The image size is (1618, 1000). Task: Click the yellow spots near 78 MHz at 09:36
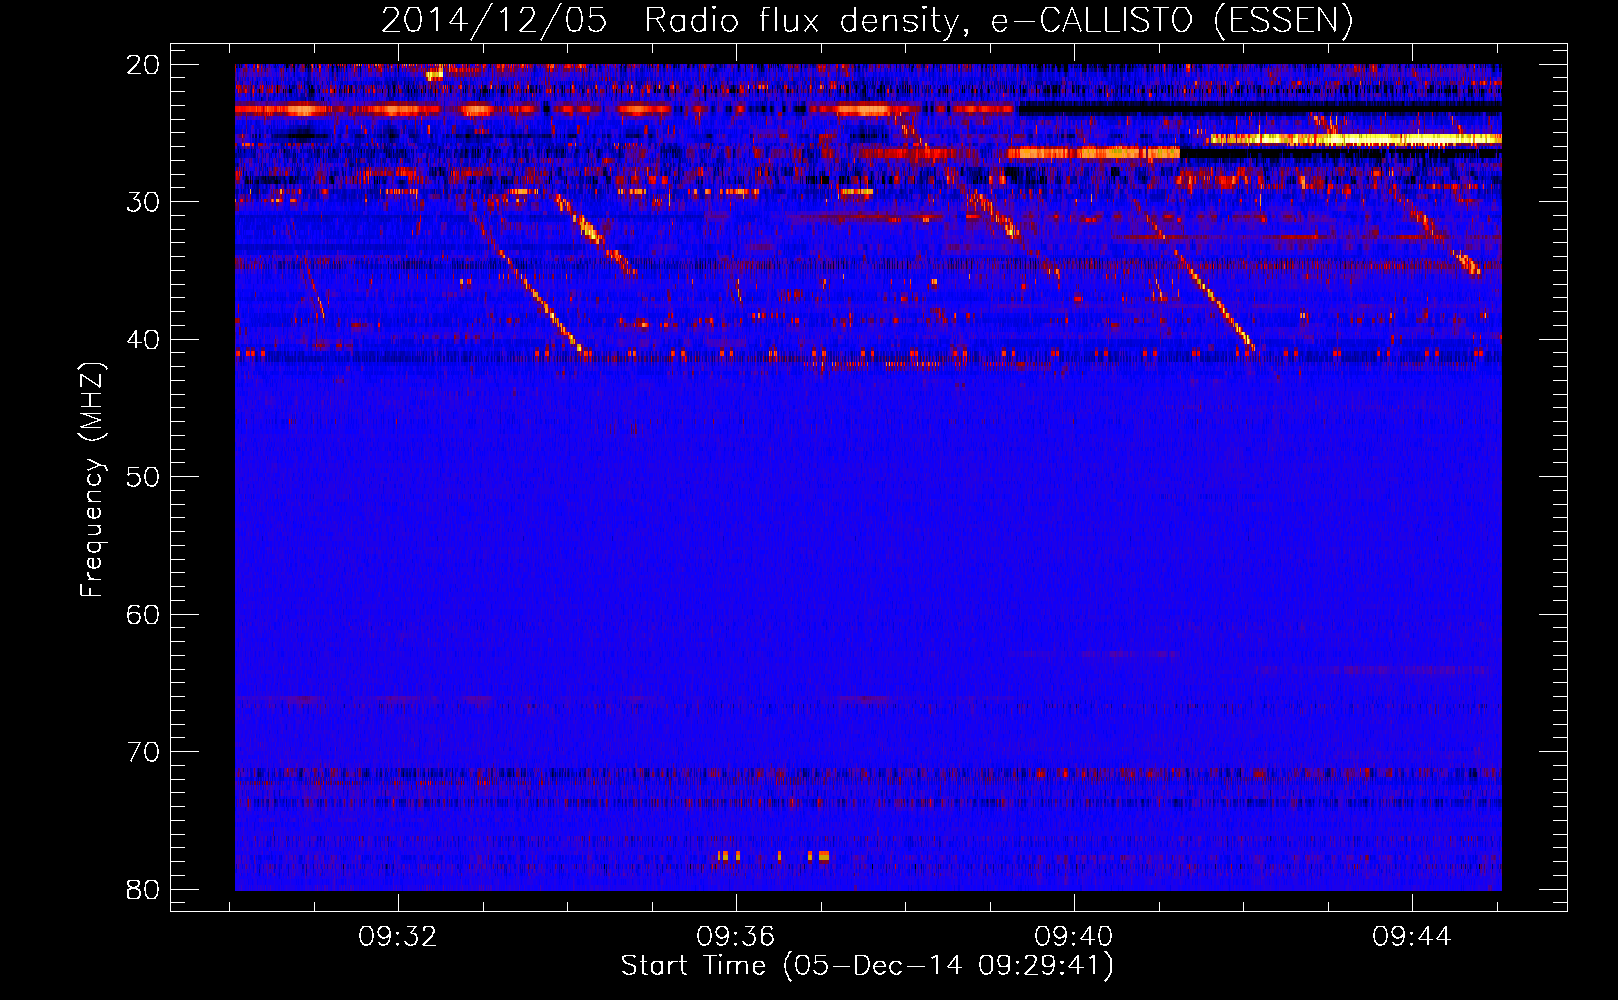773,856
